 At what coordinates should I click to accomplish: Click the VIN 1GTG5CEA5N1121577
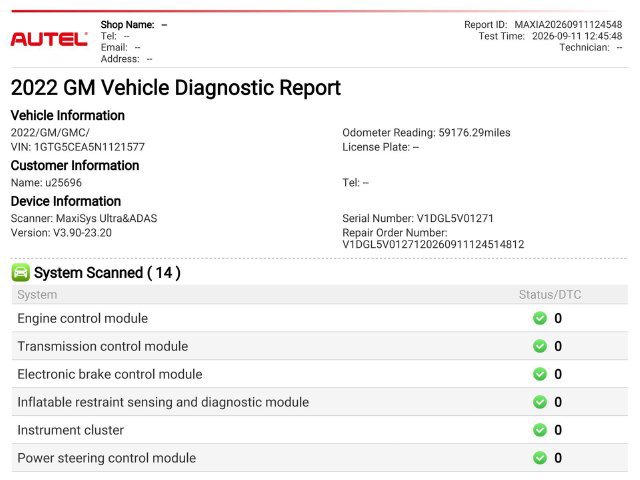tap(78, 147)
